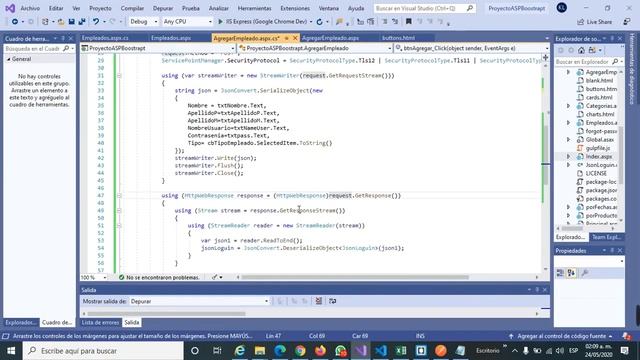Click the open file folder icon
640x360 pixels.
coord(61,21)
